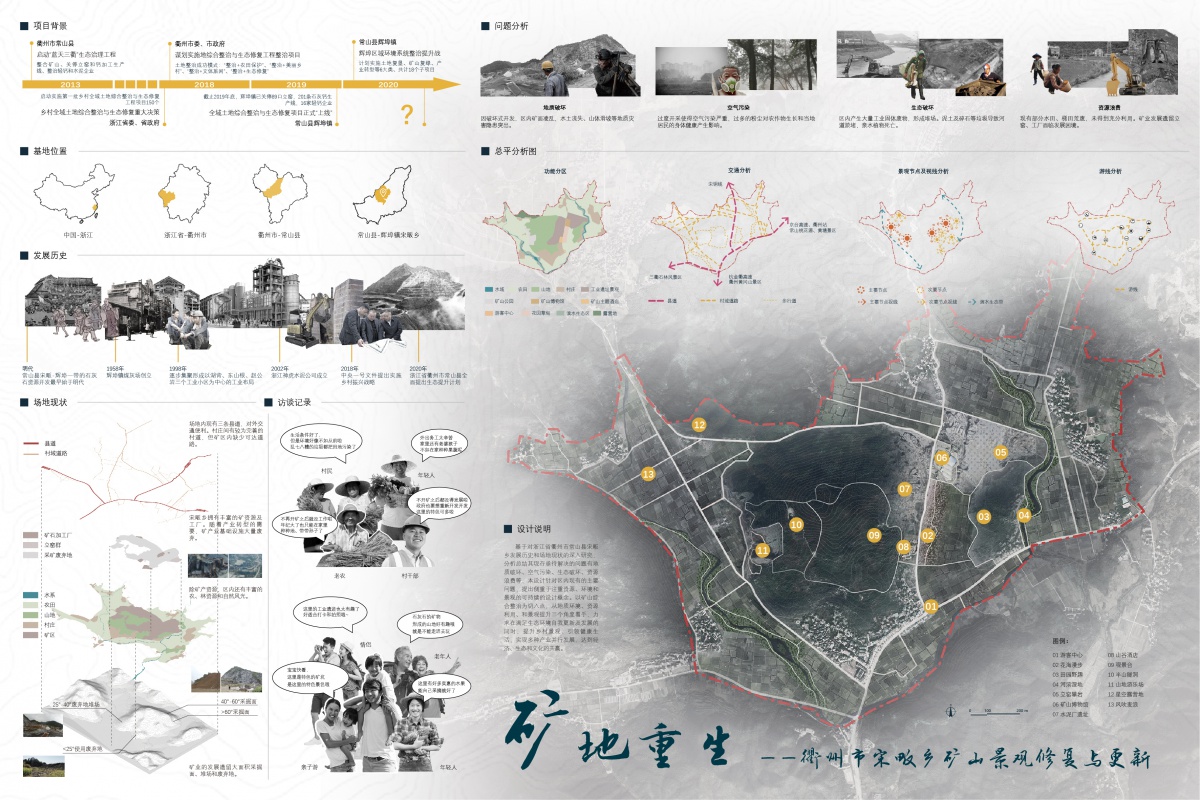Click the 25°-40°废弃地堆场 terrain label
The width and height of the screenshot is (1200, 800).
pos(74,704)
